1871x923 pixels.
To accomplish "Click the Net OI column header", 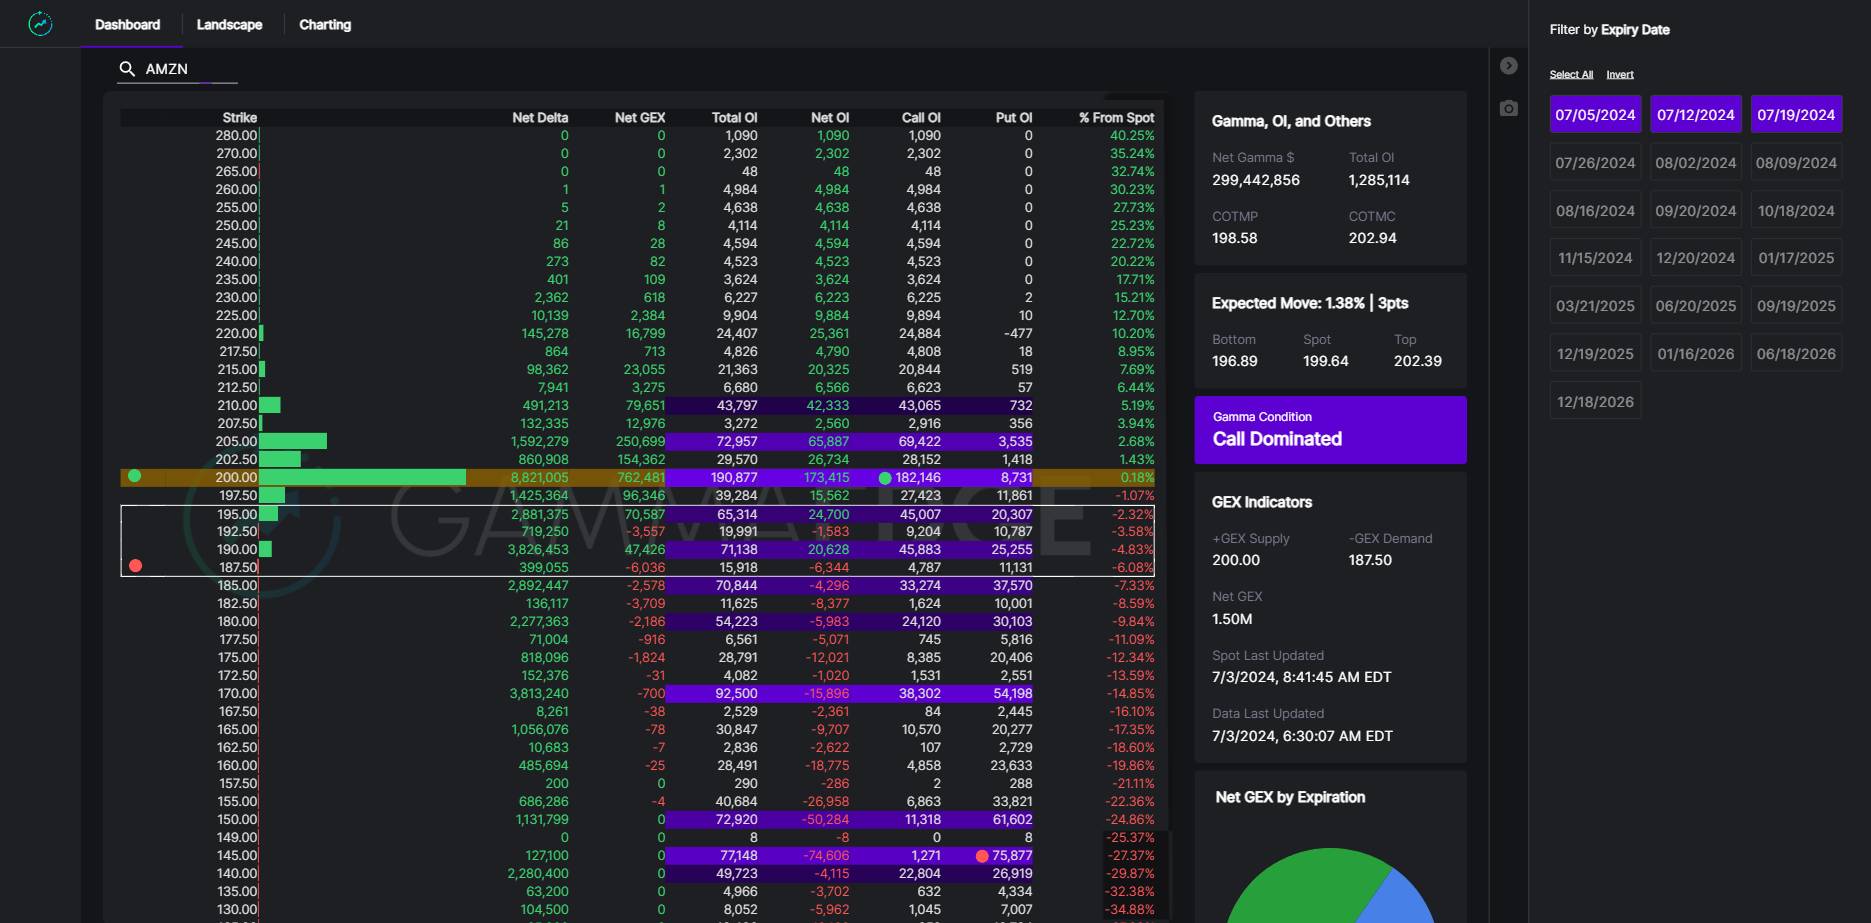I will (830, 117).
